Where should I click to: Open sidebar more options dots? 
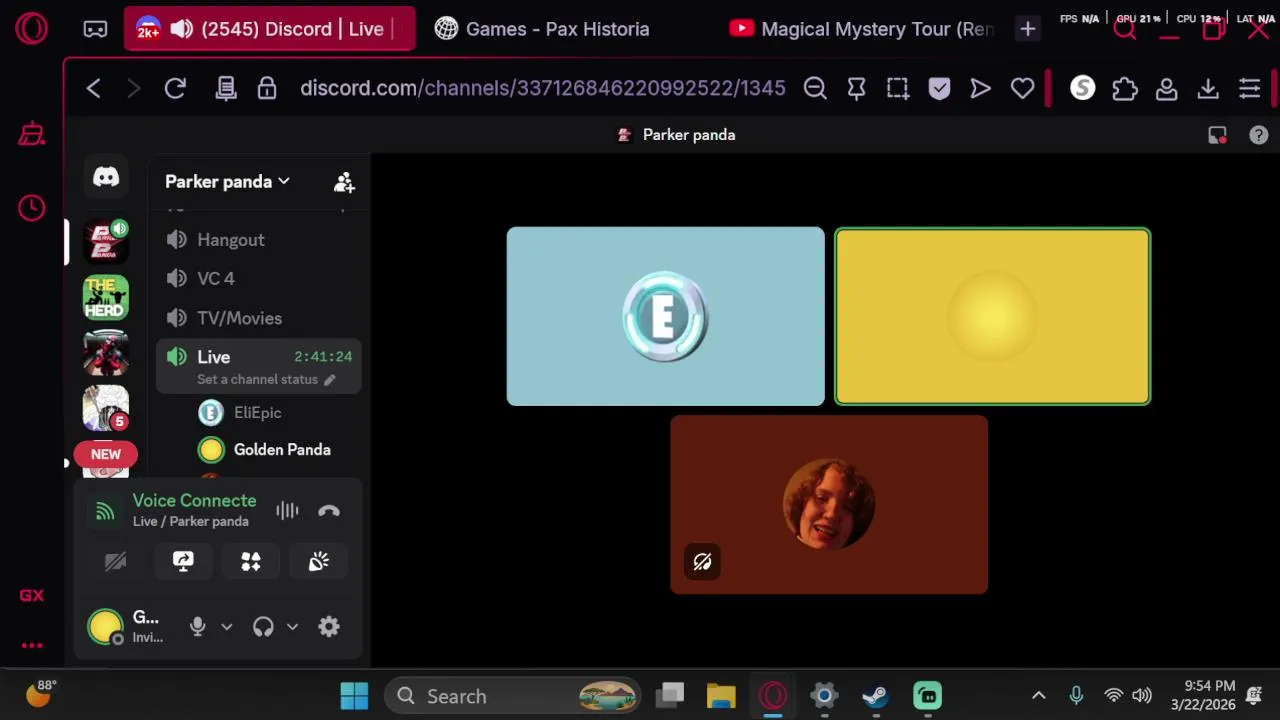[x=31, y=645]
